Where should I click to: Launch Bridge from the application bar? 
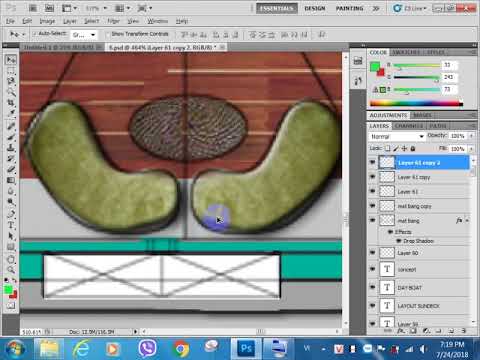[x=33, y=8]
